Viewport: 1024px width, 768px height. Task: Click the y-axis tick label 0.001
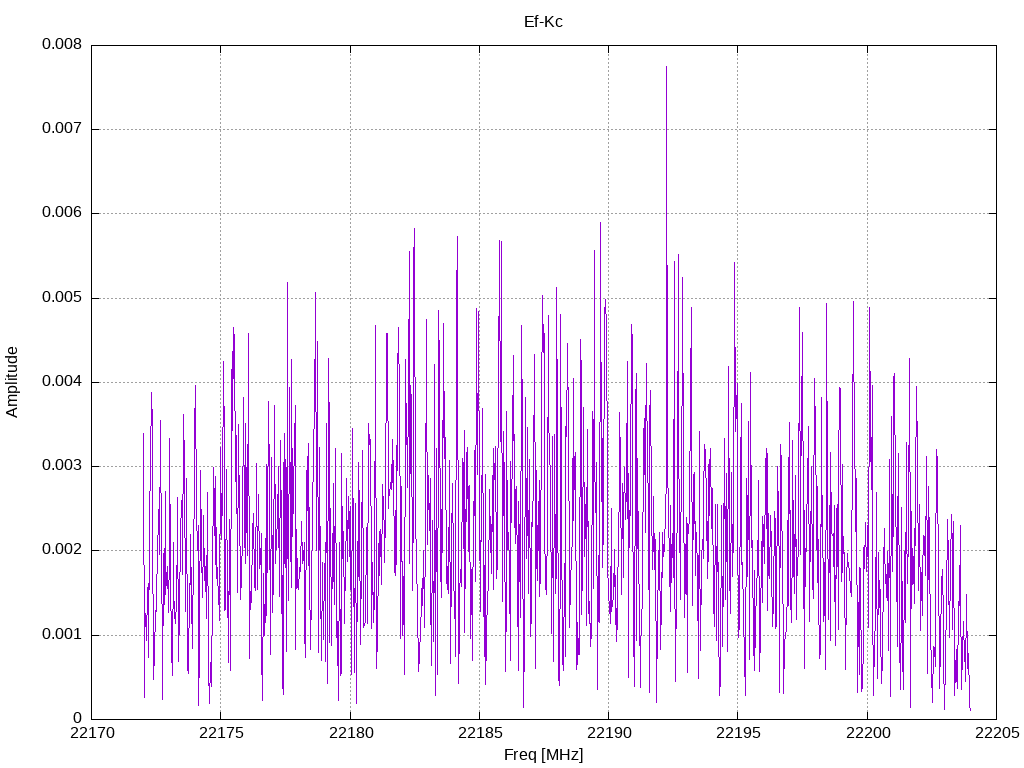[62, 634]
